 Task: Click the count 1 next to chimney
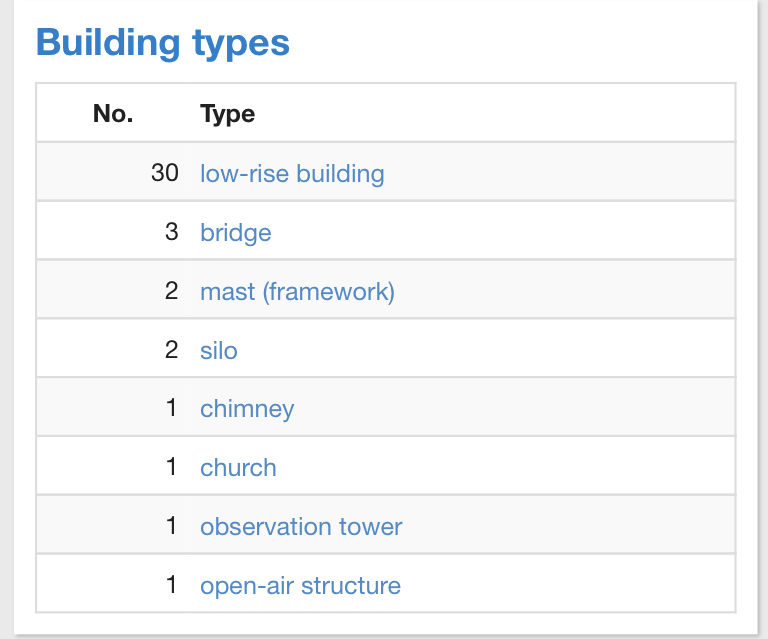point(172,409)
